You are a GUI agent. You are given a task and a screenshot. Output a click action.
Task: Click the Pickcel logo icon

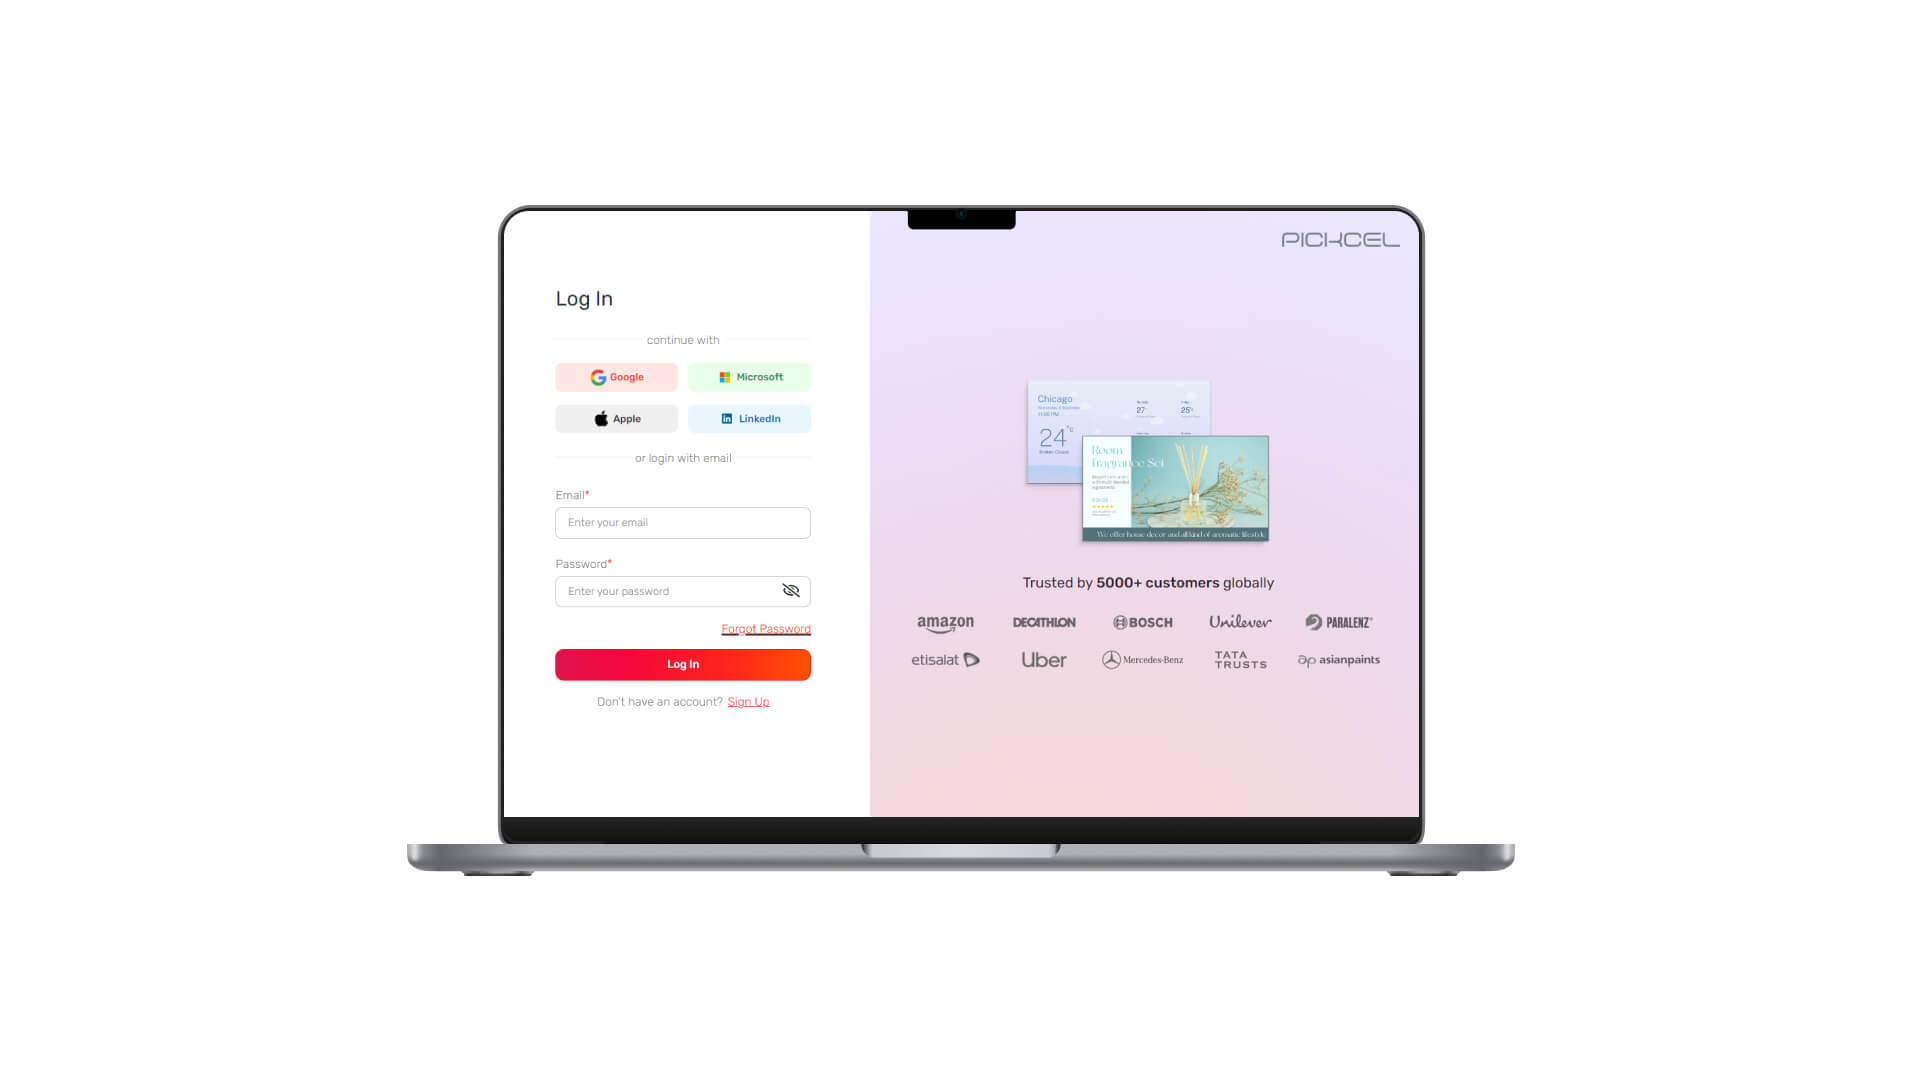pos(1335,240)
